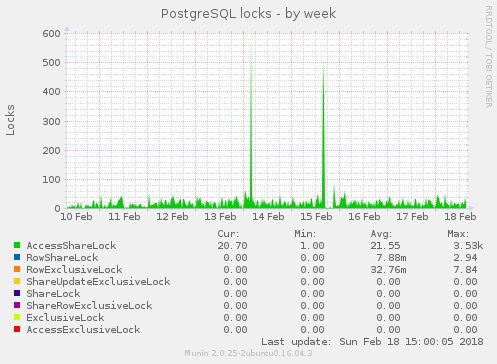Click the 10 Feb x-axis label
The width and height of the screenshot is (497, 364).
pyautogui.click(x=76, y=217)
